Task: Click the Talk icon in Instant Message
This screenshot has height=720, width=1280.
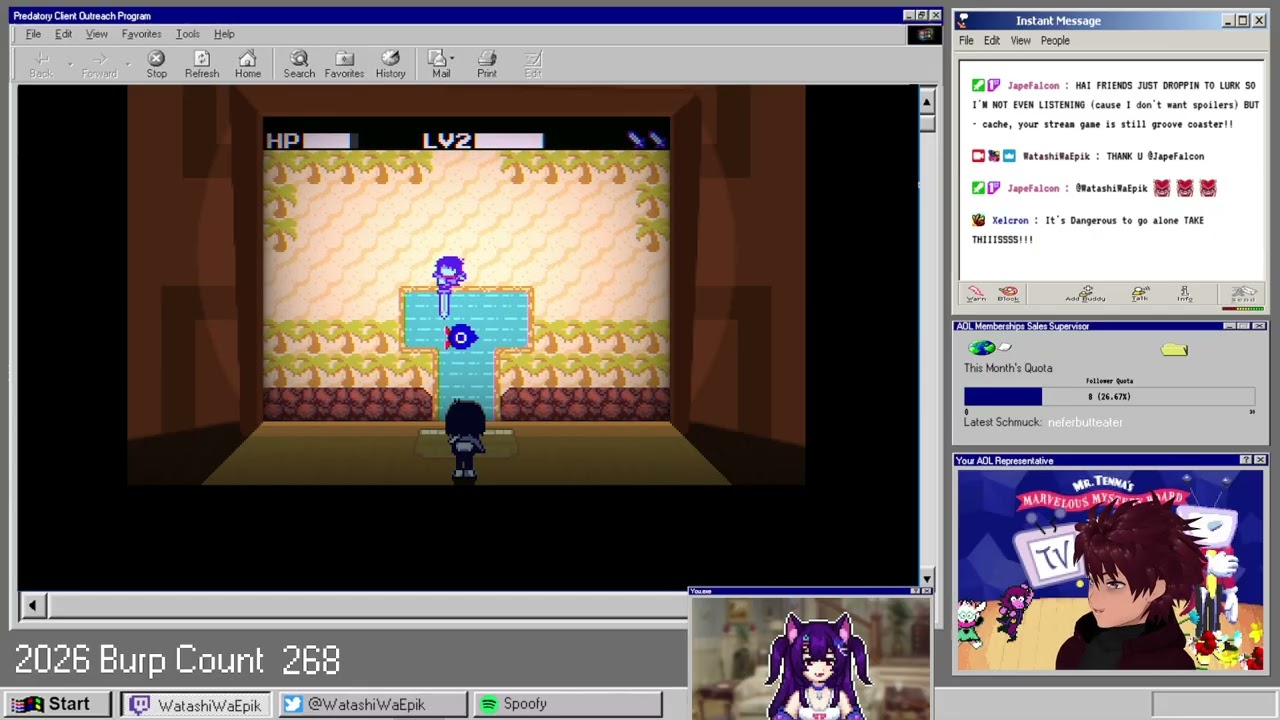Action: coord(1140,293)
